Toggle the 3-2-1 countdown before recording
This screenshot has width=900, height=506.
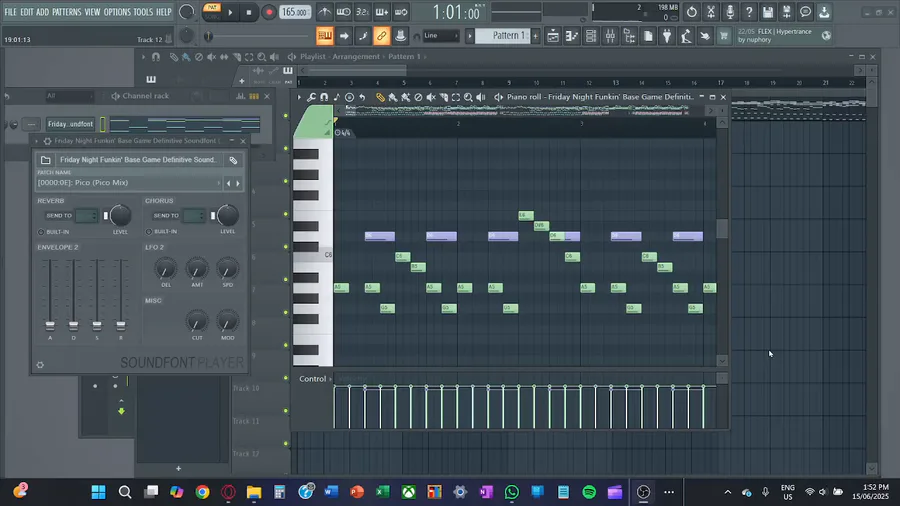pos(362,12)
